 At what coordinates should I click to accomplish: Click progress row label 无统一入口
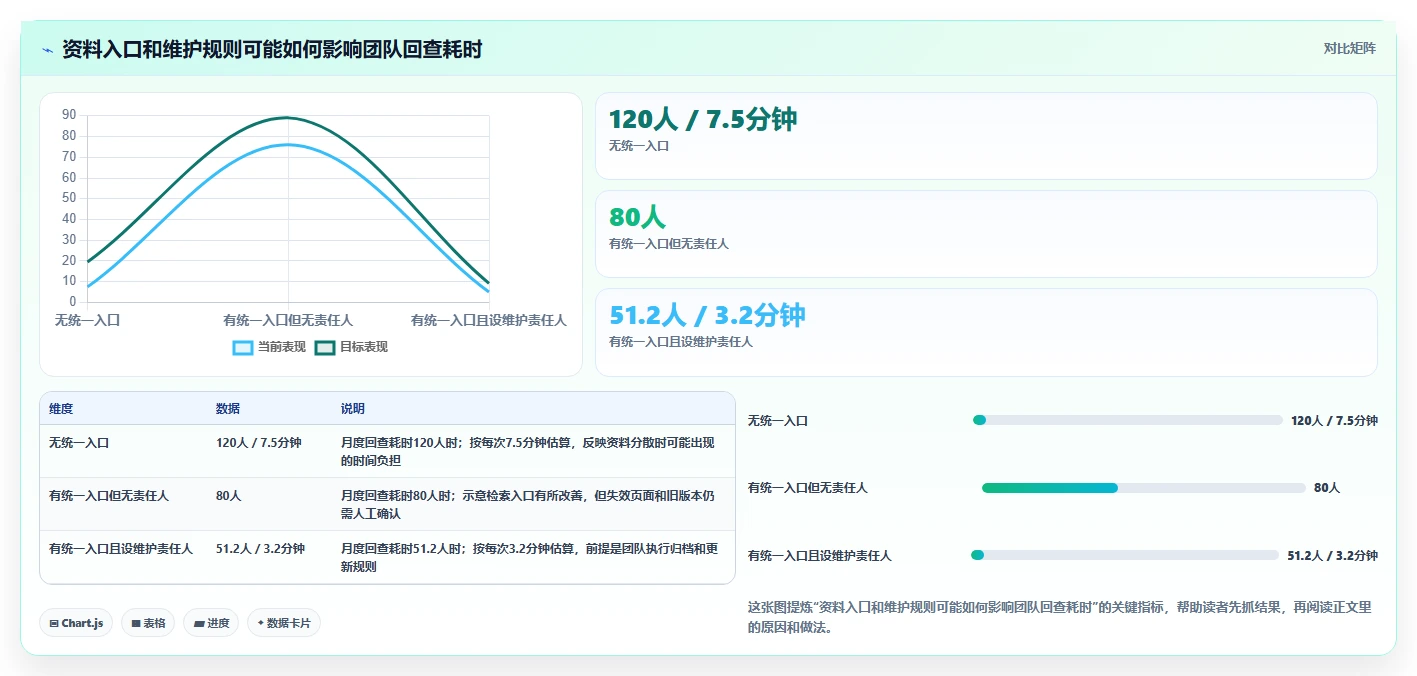(x=778, y=421)
